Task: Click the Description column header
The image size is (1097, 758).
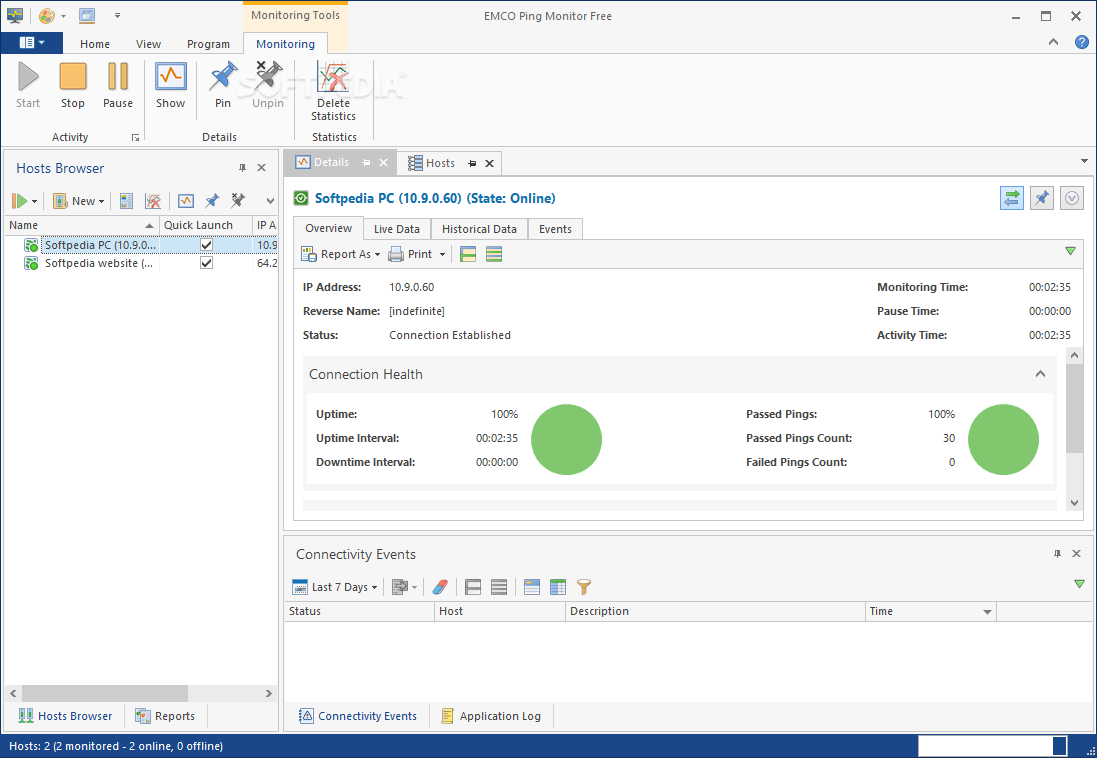Action: point(715,612)
